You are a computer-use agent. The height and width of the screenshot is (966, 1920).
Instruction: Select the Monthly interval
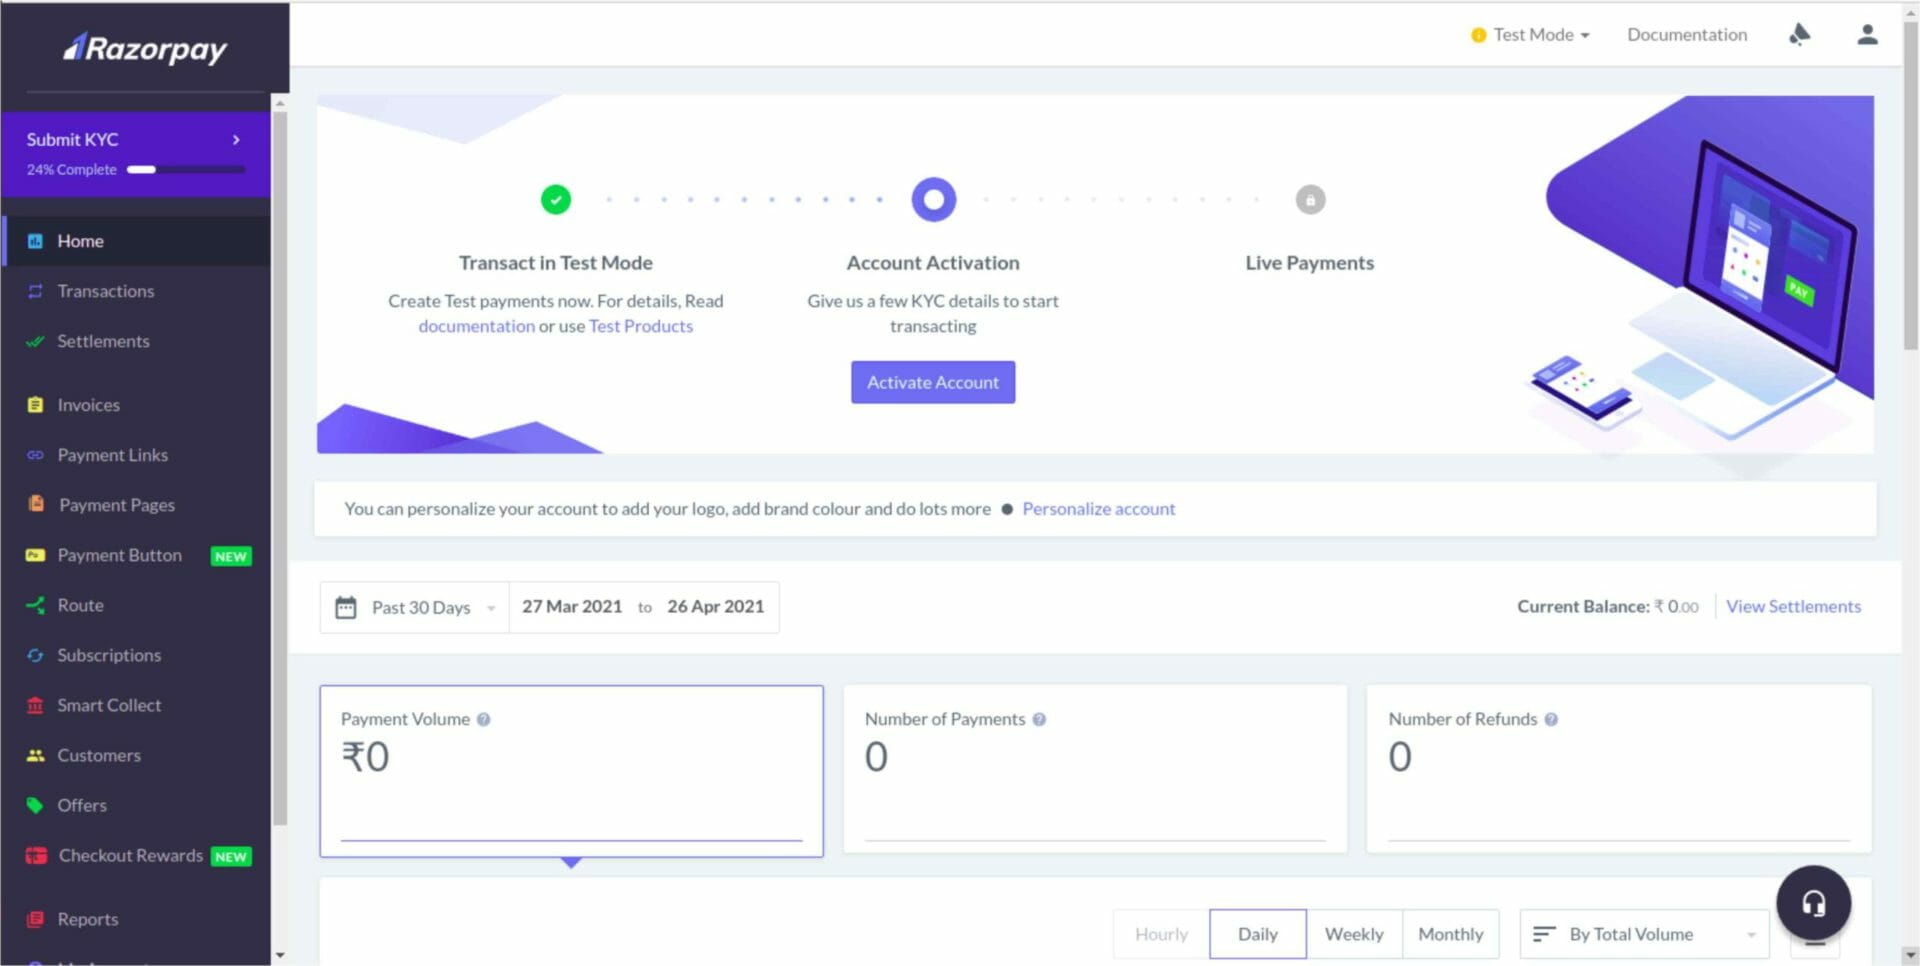[1450, 934]
